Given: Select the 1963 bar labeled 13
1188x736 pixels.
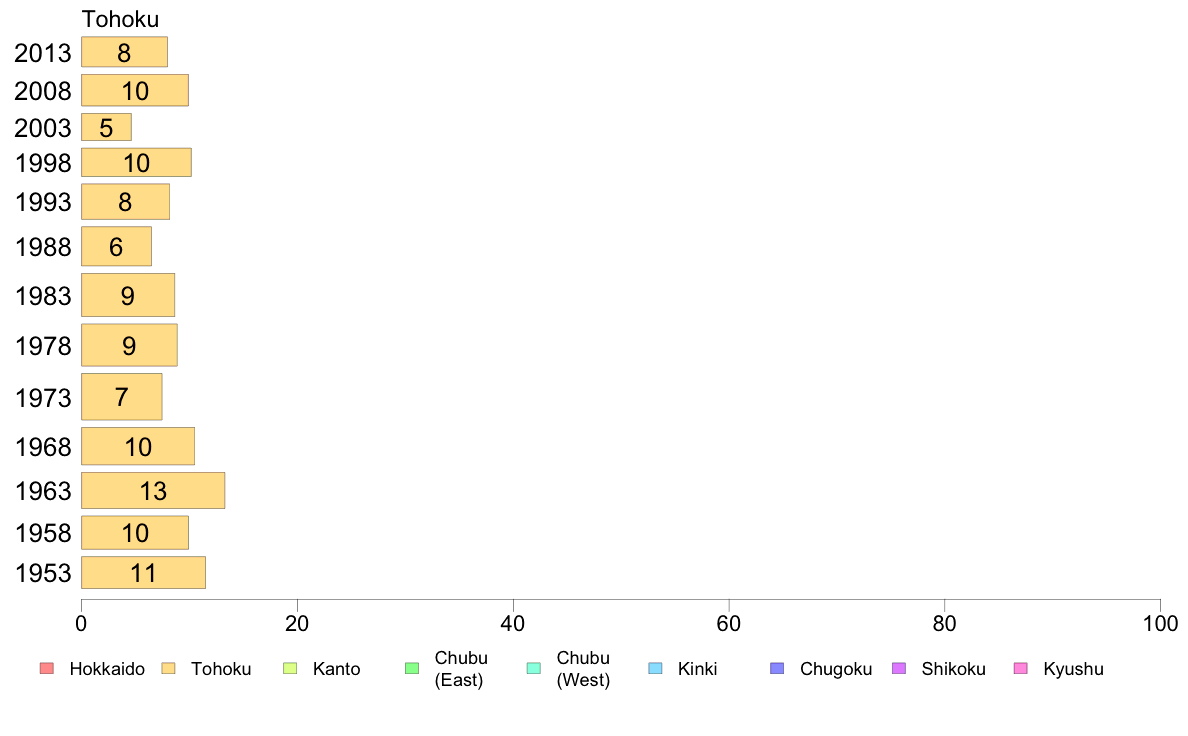Looking at the screenshot, I should [153, 490].
